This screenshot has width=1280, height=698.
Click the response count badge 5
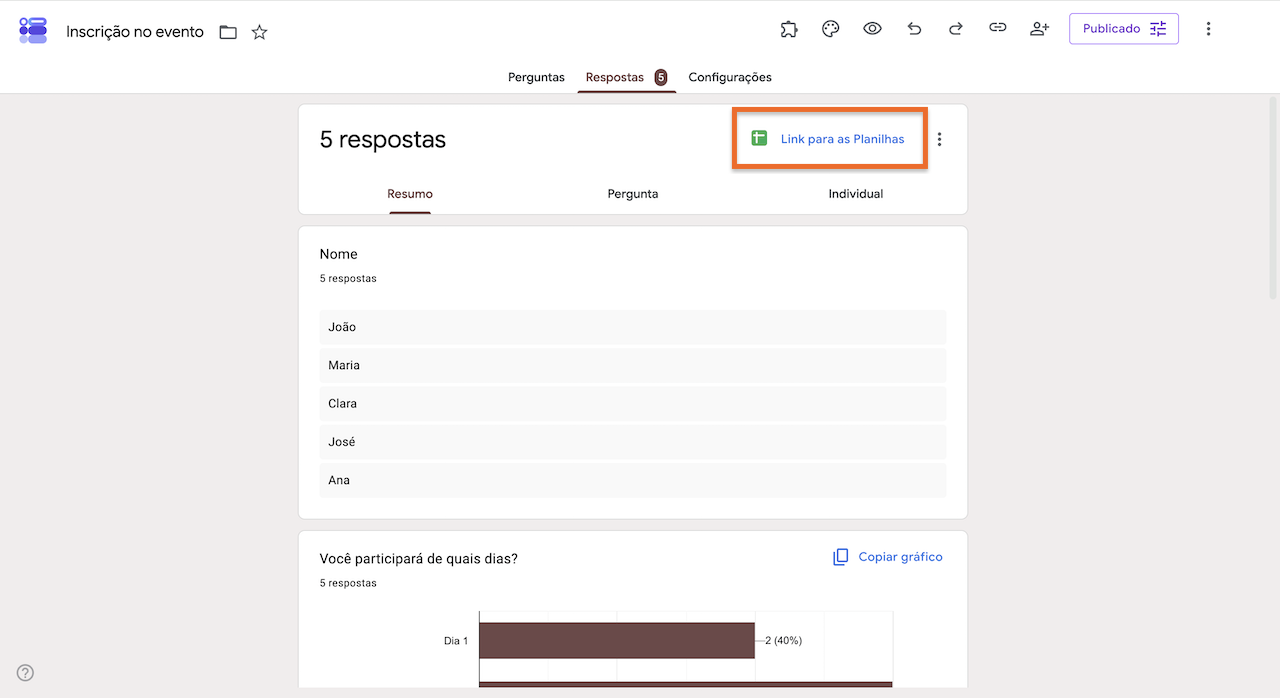(661, 77)
